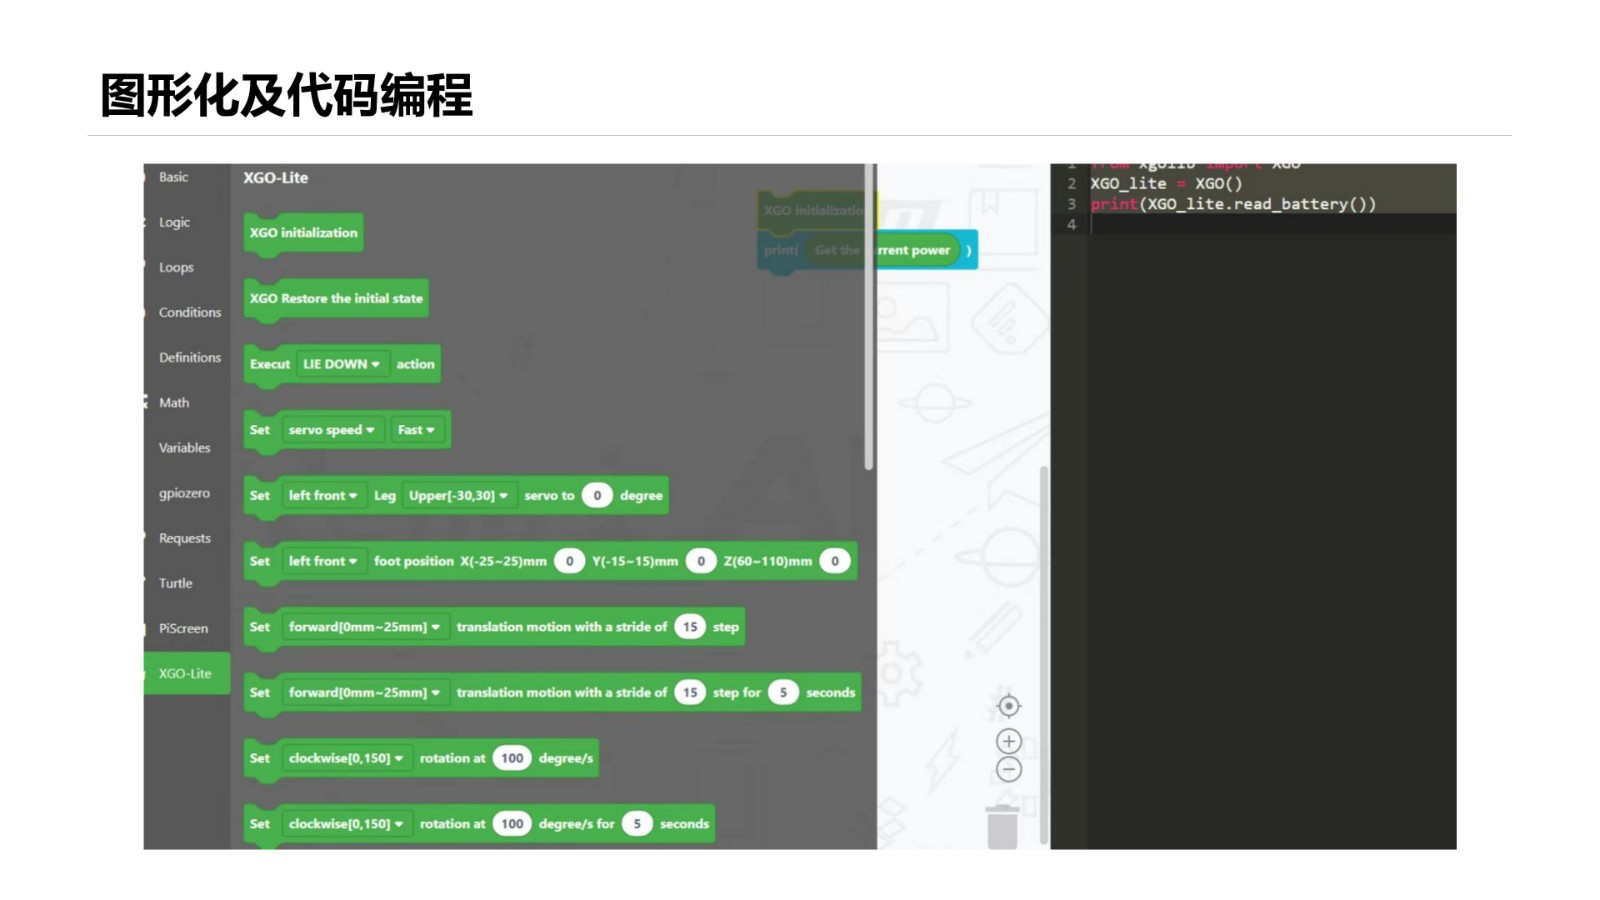Select the Logic category
The width and height of the screenshot is (1600, 900).
pos(174,222)
